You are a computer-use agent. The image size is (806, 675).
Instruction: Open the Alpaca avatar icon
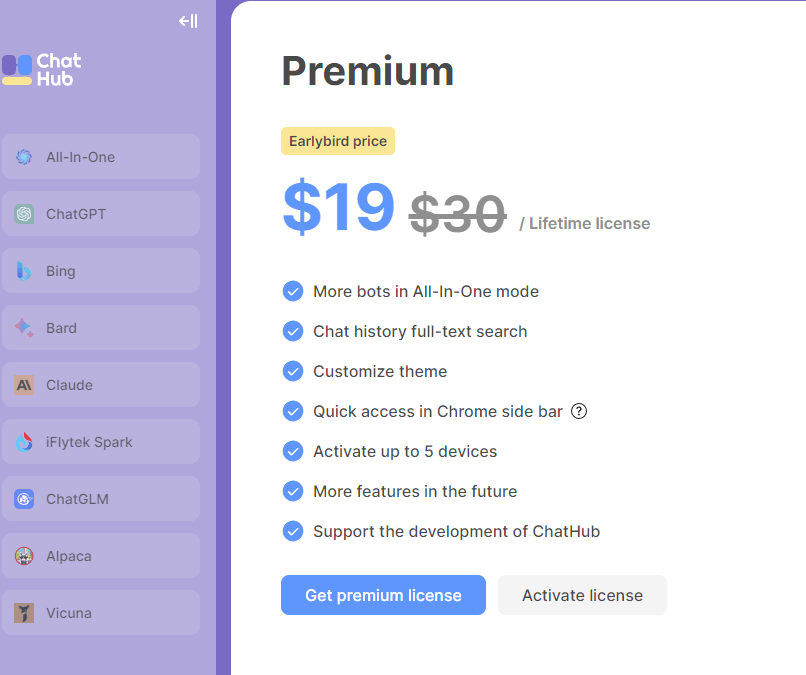pos(24,556)
